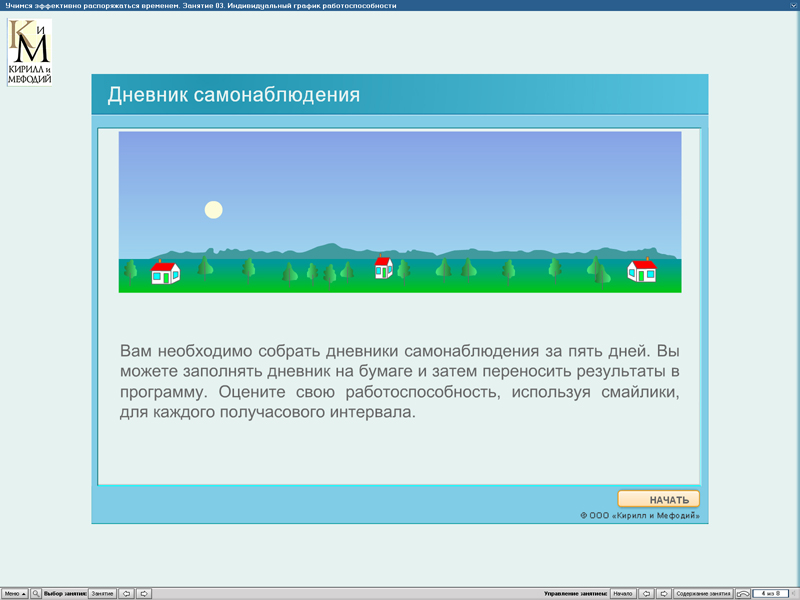Click the back arrow under Управление занятием

pyautogui.click(x=647, y=592)
